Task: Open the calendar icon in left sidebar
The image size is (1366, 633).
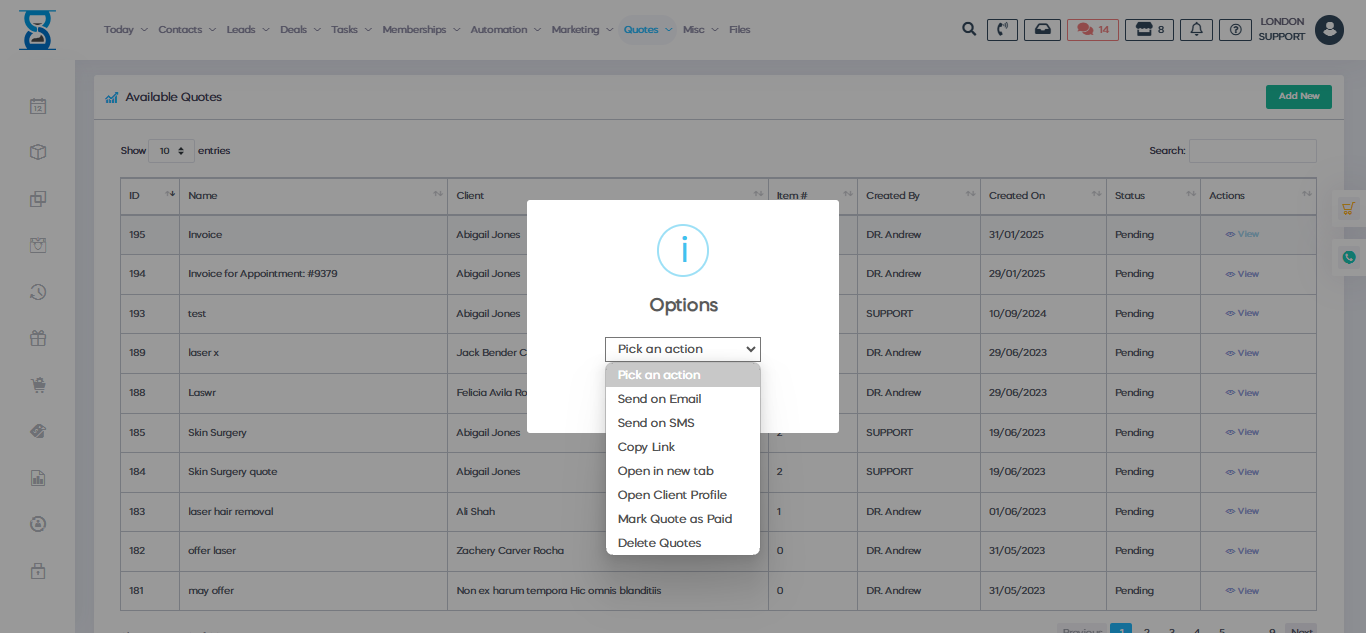Action: tap(38, 106)
